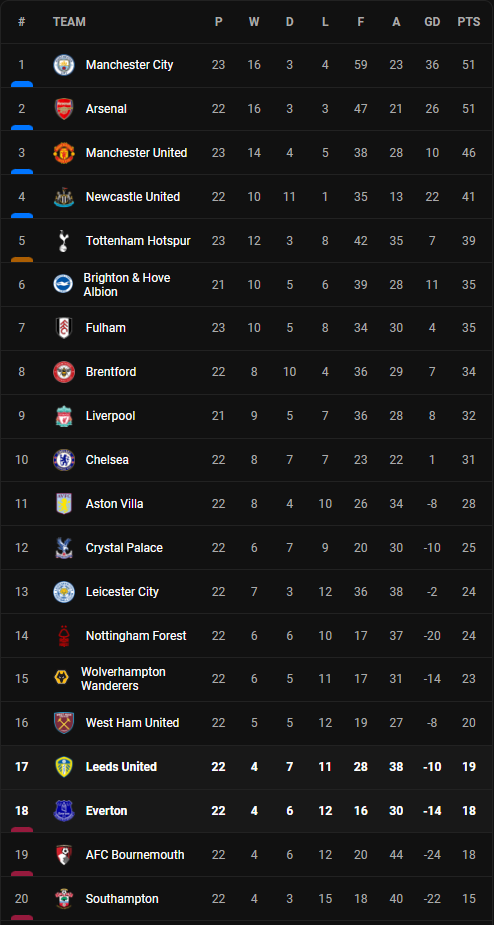Image resolution: width=494 pixels, height=925 pixels.
Task: Open the Fulham team page link
Action: (106, 328)
